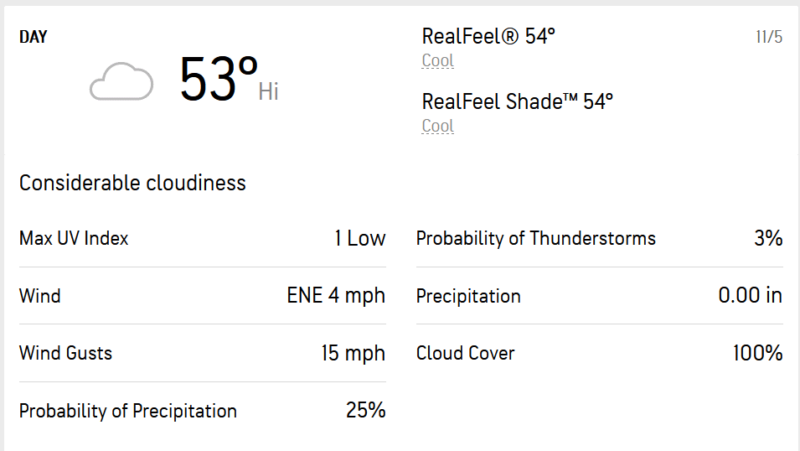The image size is (800, 451).
Task: Click the Wind label
Action: click(x=40, y=296)
